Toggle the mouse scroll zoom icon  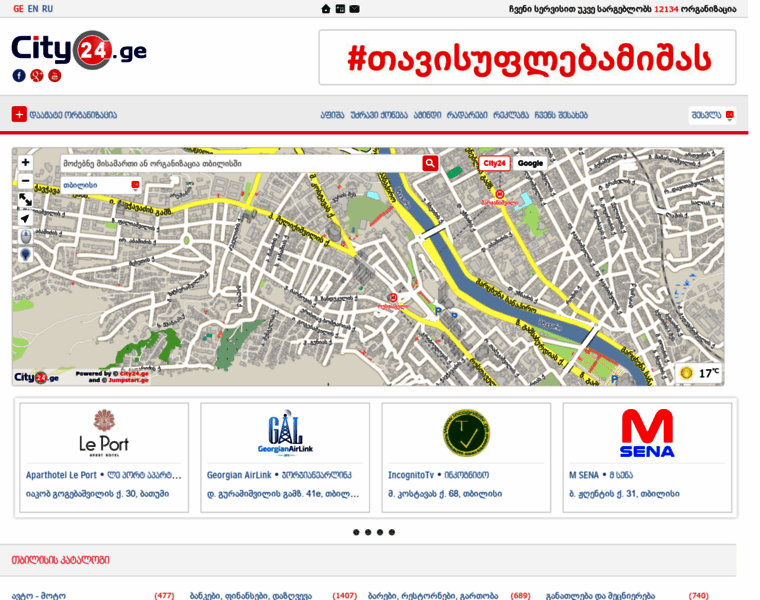[26, 237]
